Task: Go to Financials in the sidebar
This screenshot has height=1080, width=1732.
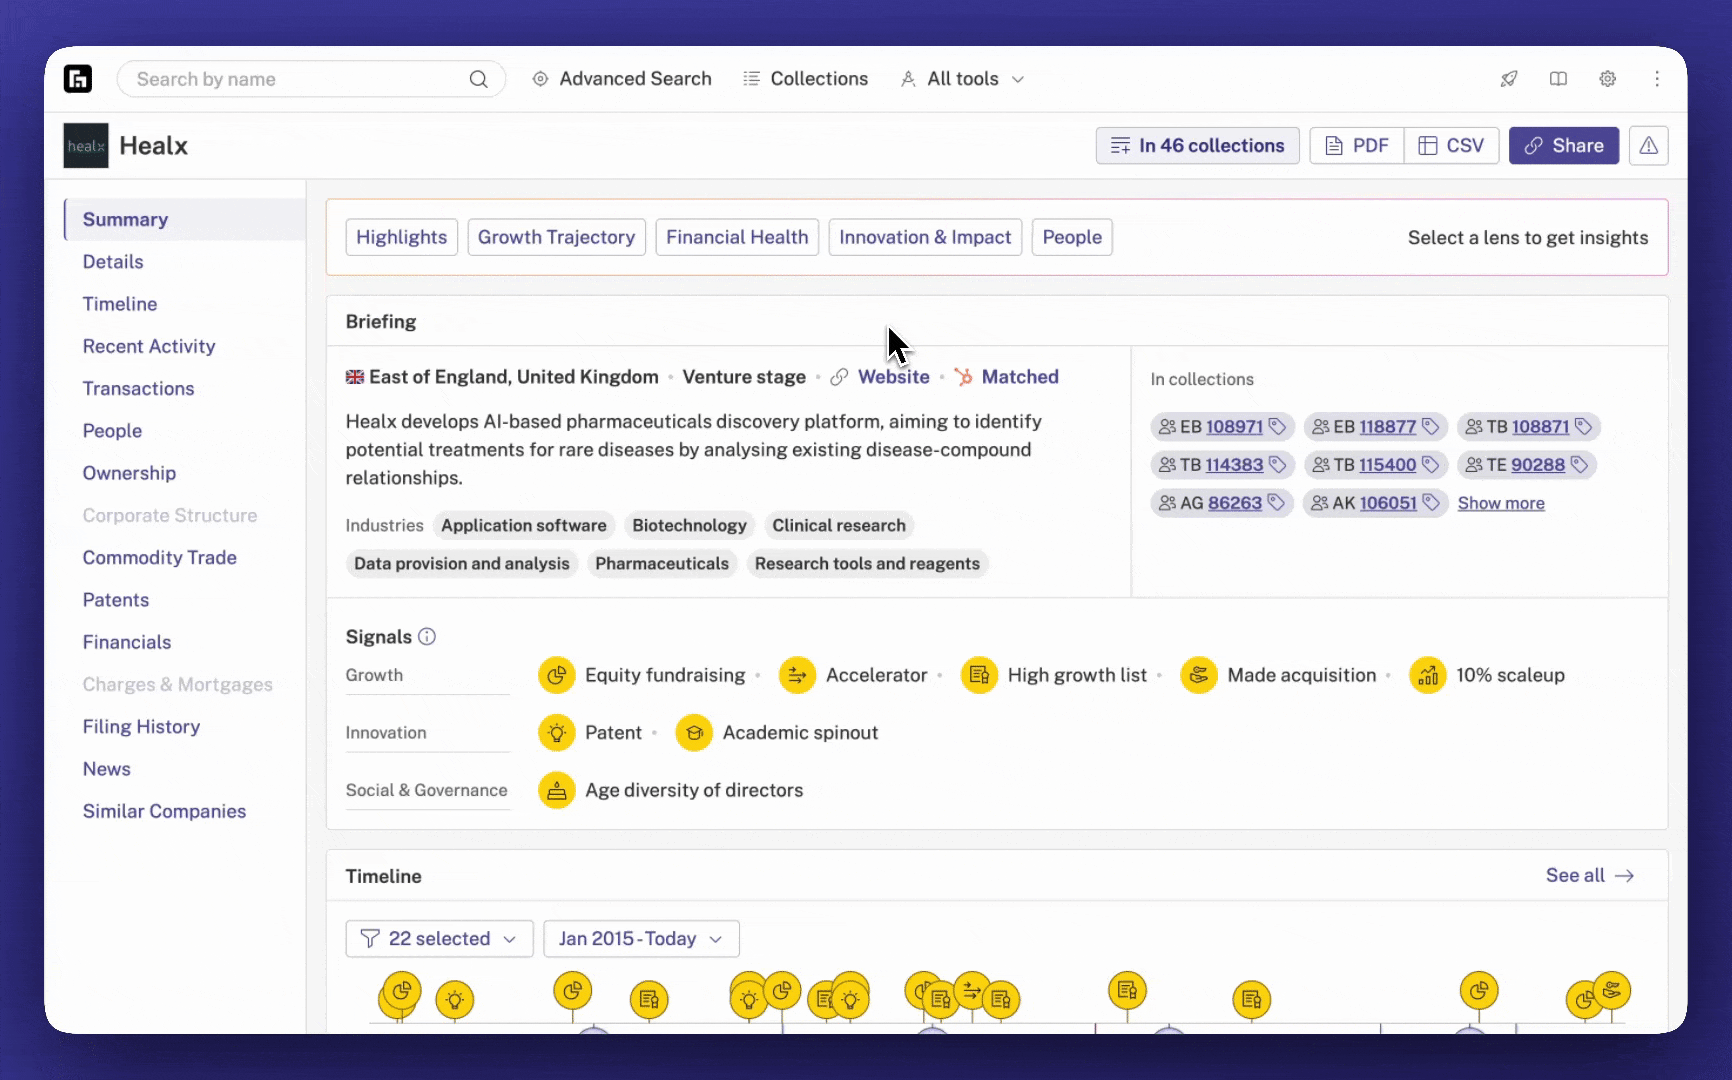Action: pyautogui.click(x=127, y=643)
